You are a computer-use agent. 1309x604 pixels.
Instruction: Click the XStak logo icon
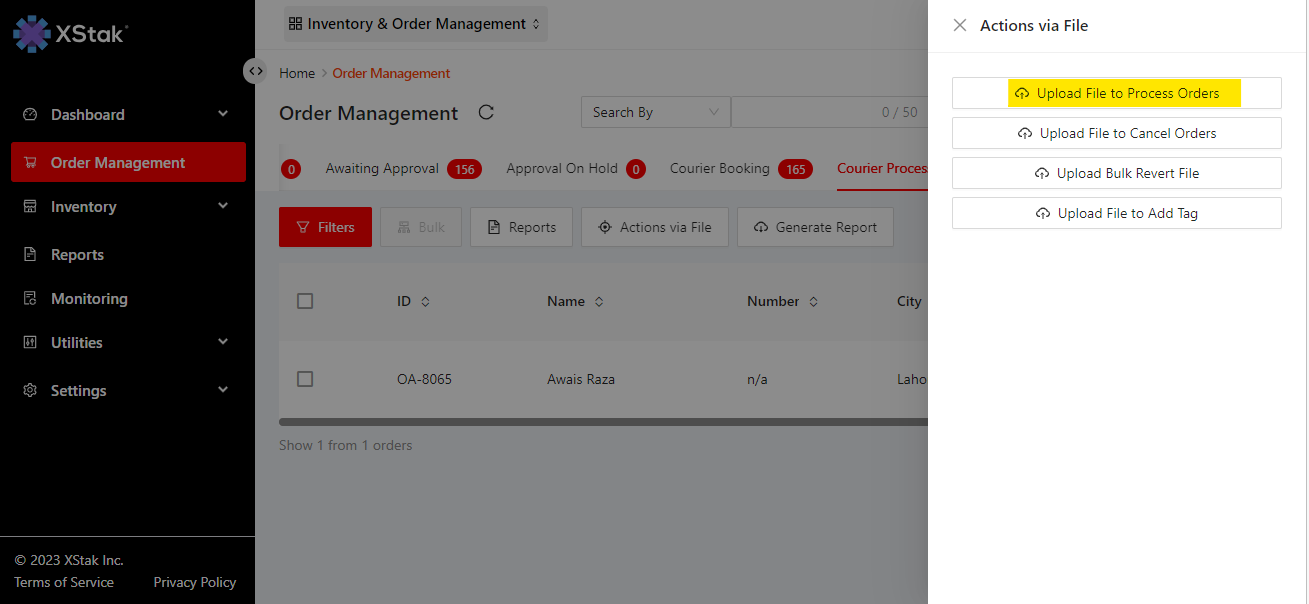31,33
